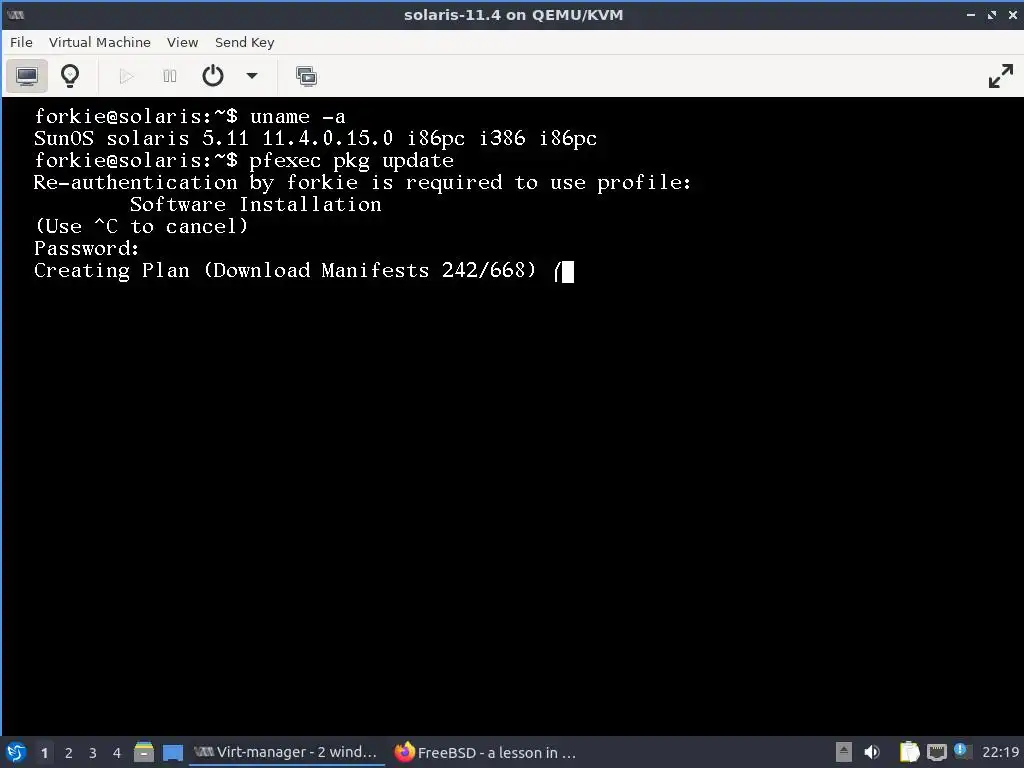Open the manage VM snapshots icon
Screen dimensions: 1024x768
click(x=306, y=76)
